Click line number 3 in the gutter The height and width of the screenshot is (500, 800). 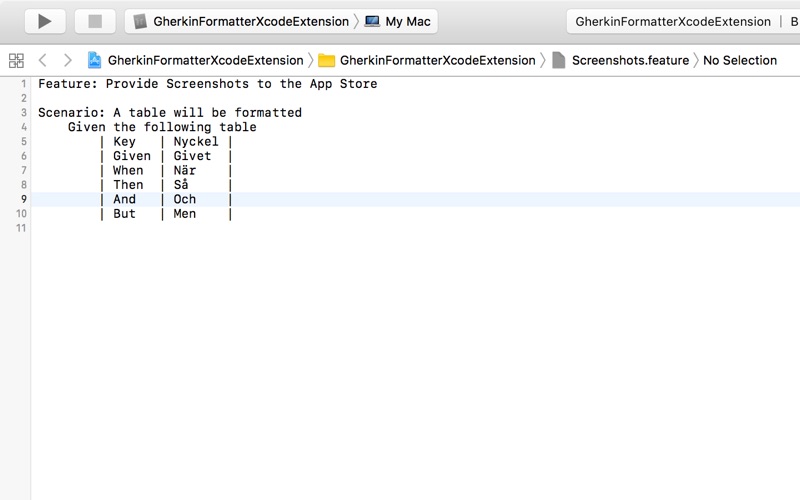pos(23,113)
